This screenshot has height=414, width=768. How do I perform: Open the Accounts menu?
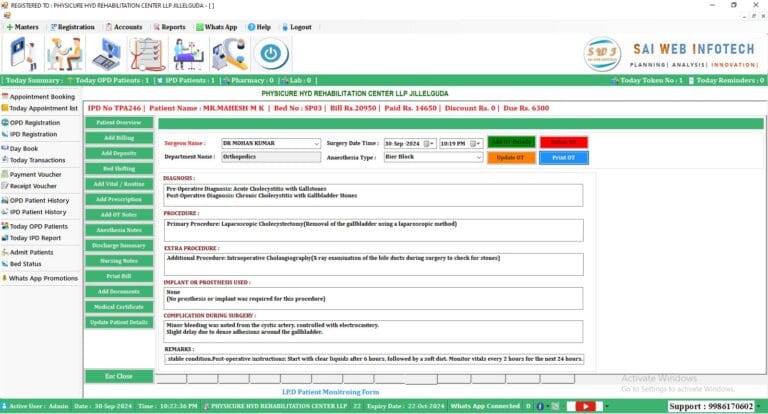coord(124,27)
